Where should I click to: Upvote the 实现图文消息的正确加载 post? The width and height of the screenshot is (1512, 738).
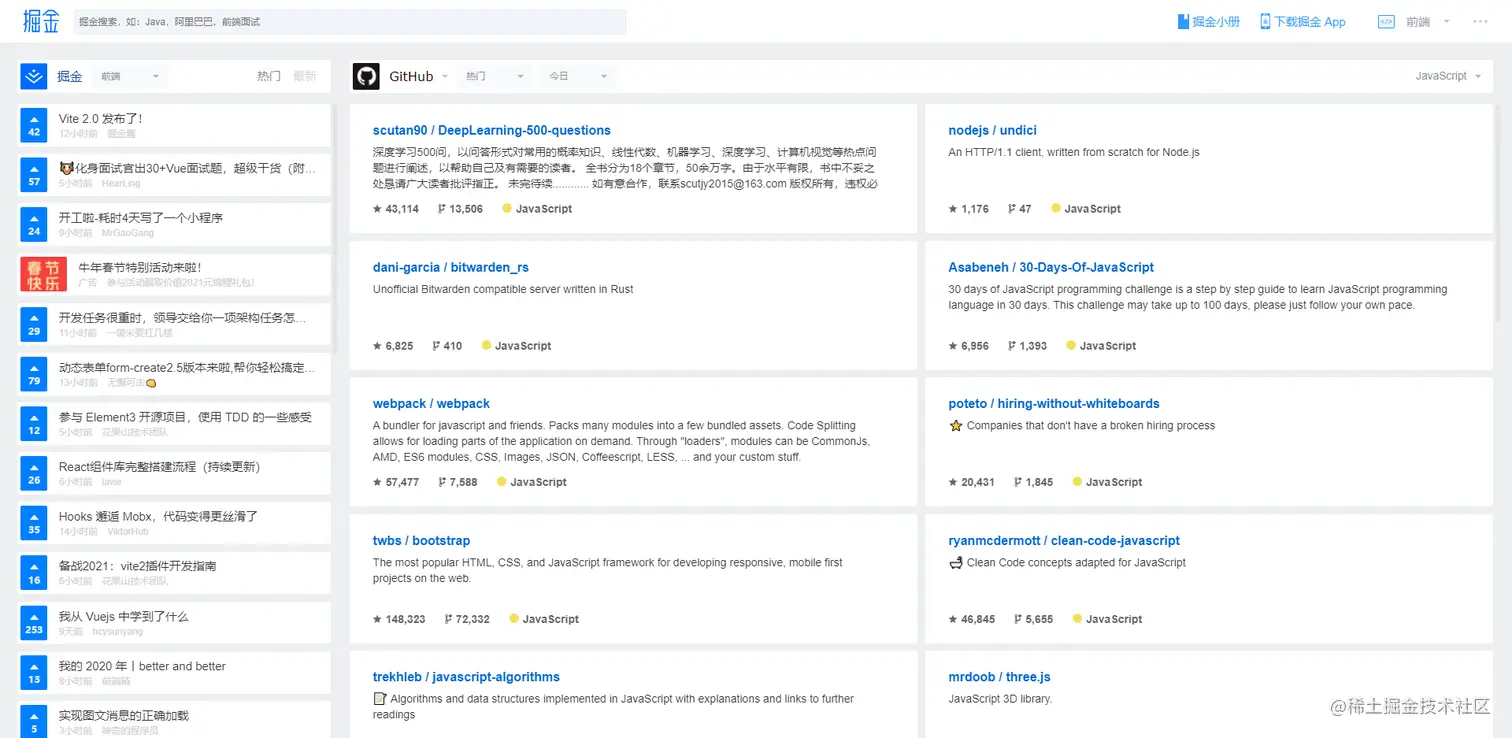34,721
